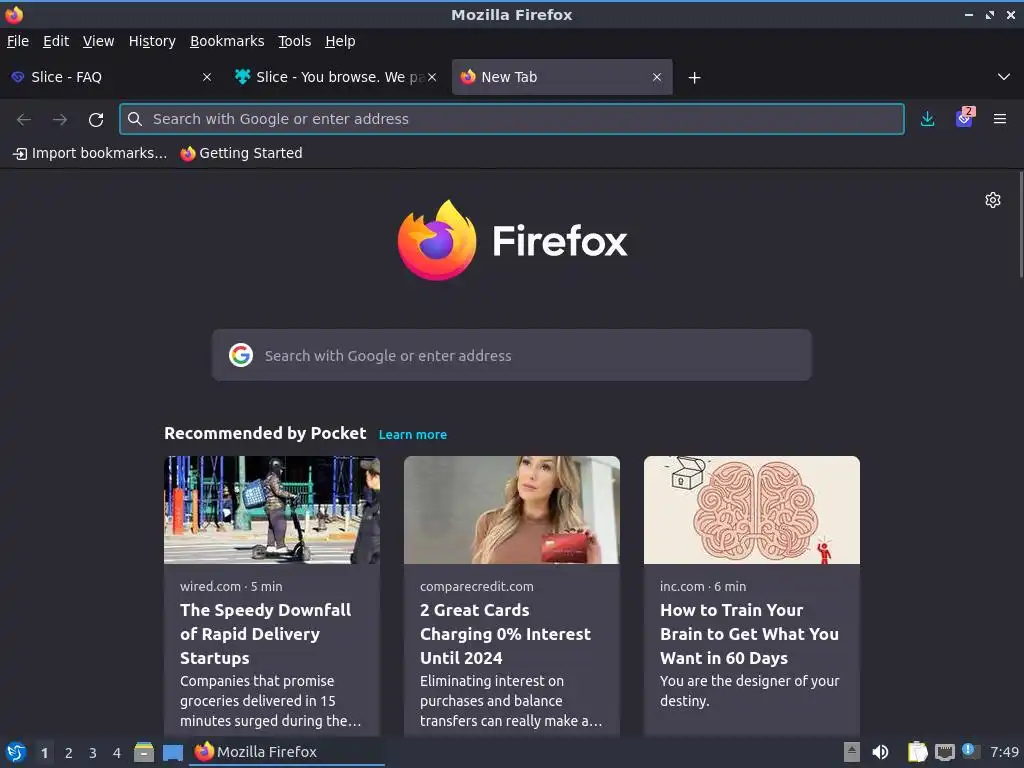Click the page vertical scrollbar
1024x768 pixels.
pos(1020,225)
